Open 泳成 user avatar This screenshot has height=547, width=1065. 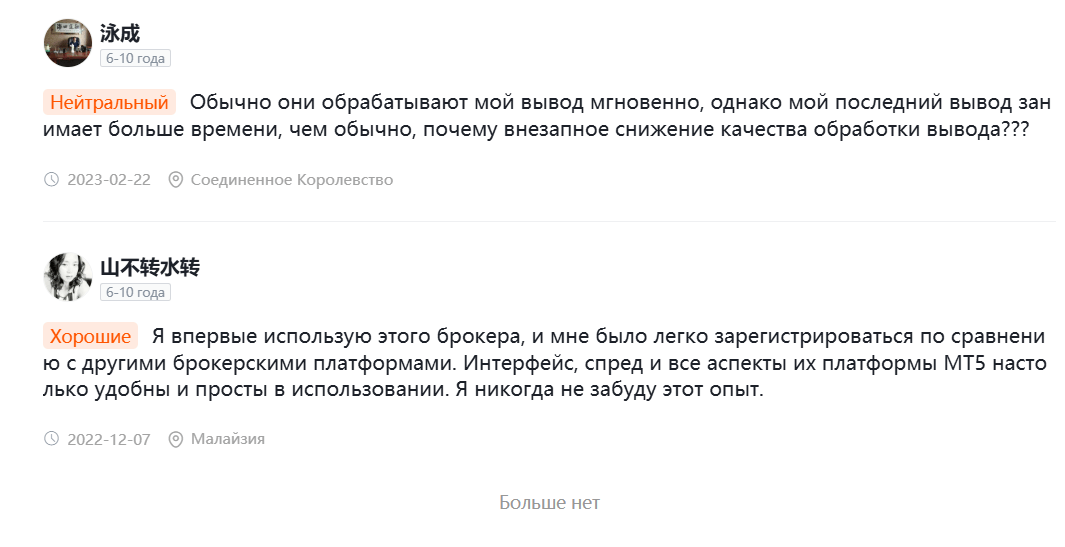68,43
